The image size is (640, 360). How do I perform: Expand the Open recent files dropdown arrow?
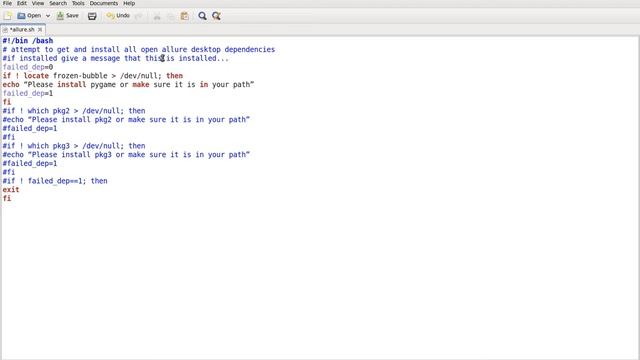(x=48, y=16)
